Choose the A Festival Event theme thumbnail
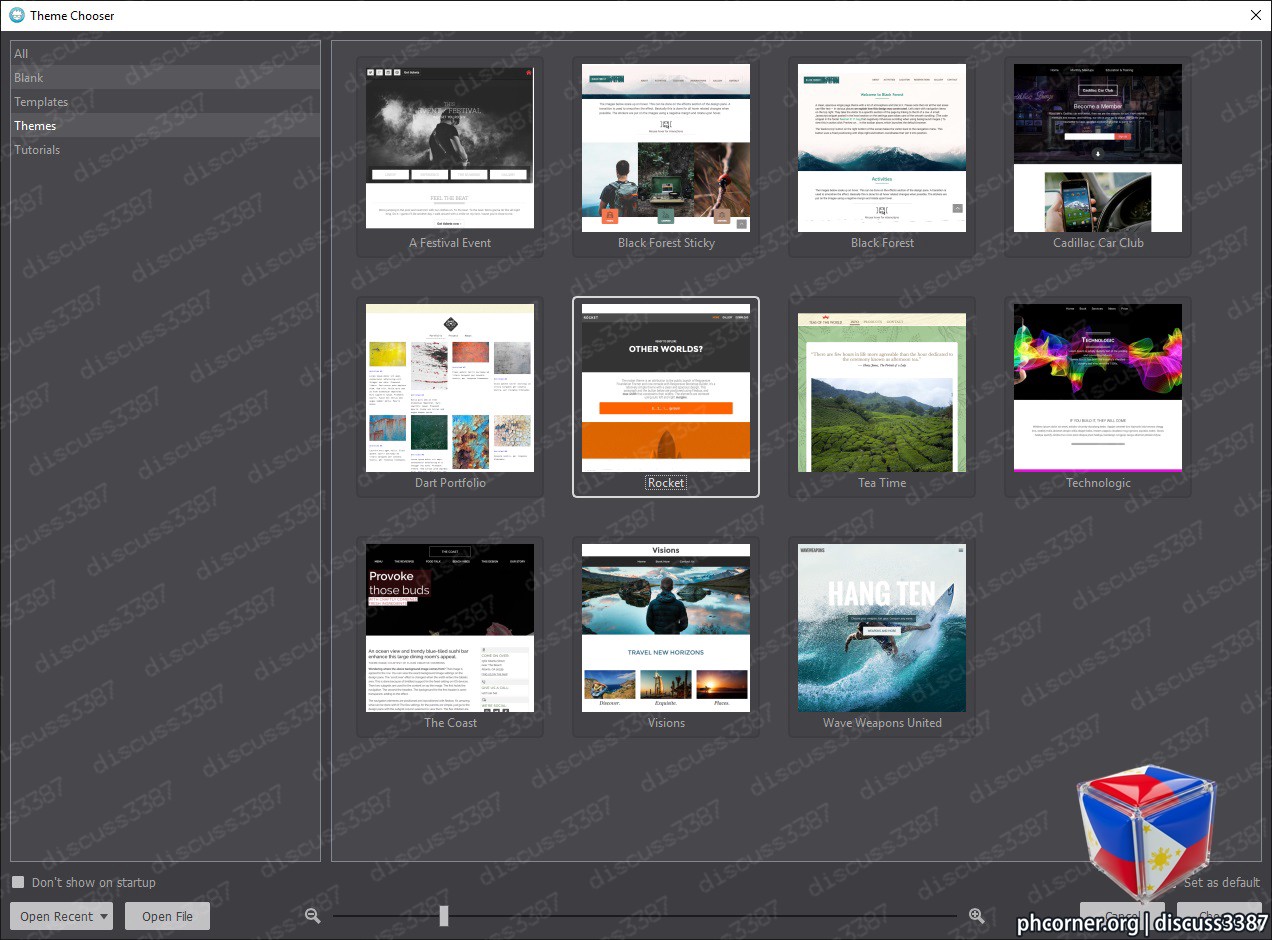1272x940 pixels. (x=450, y=147)
